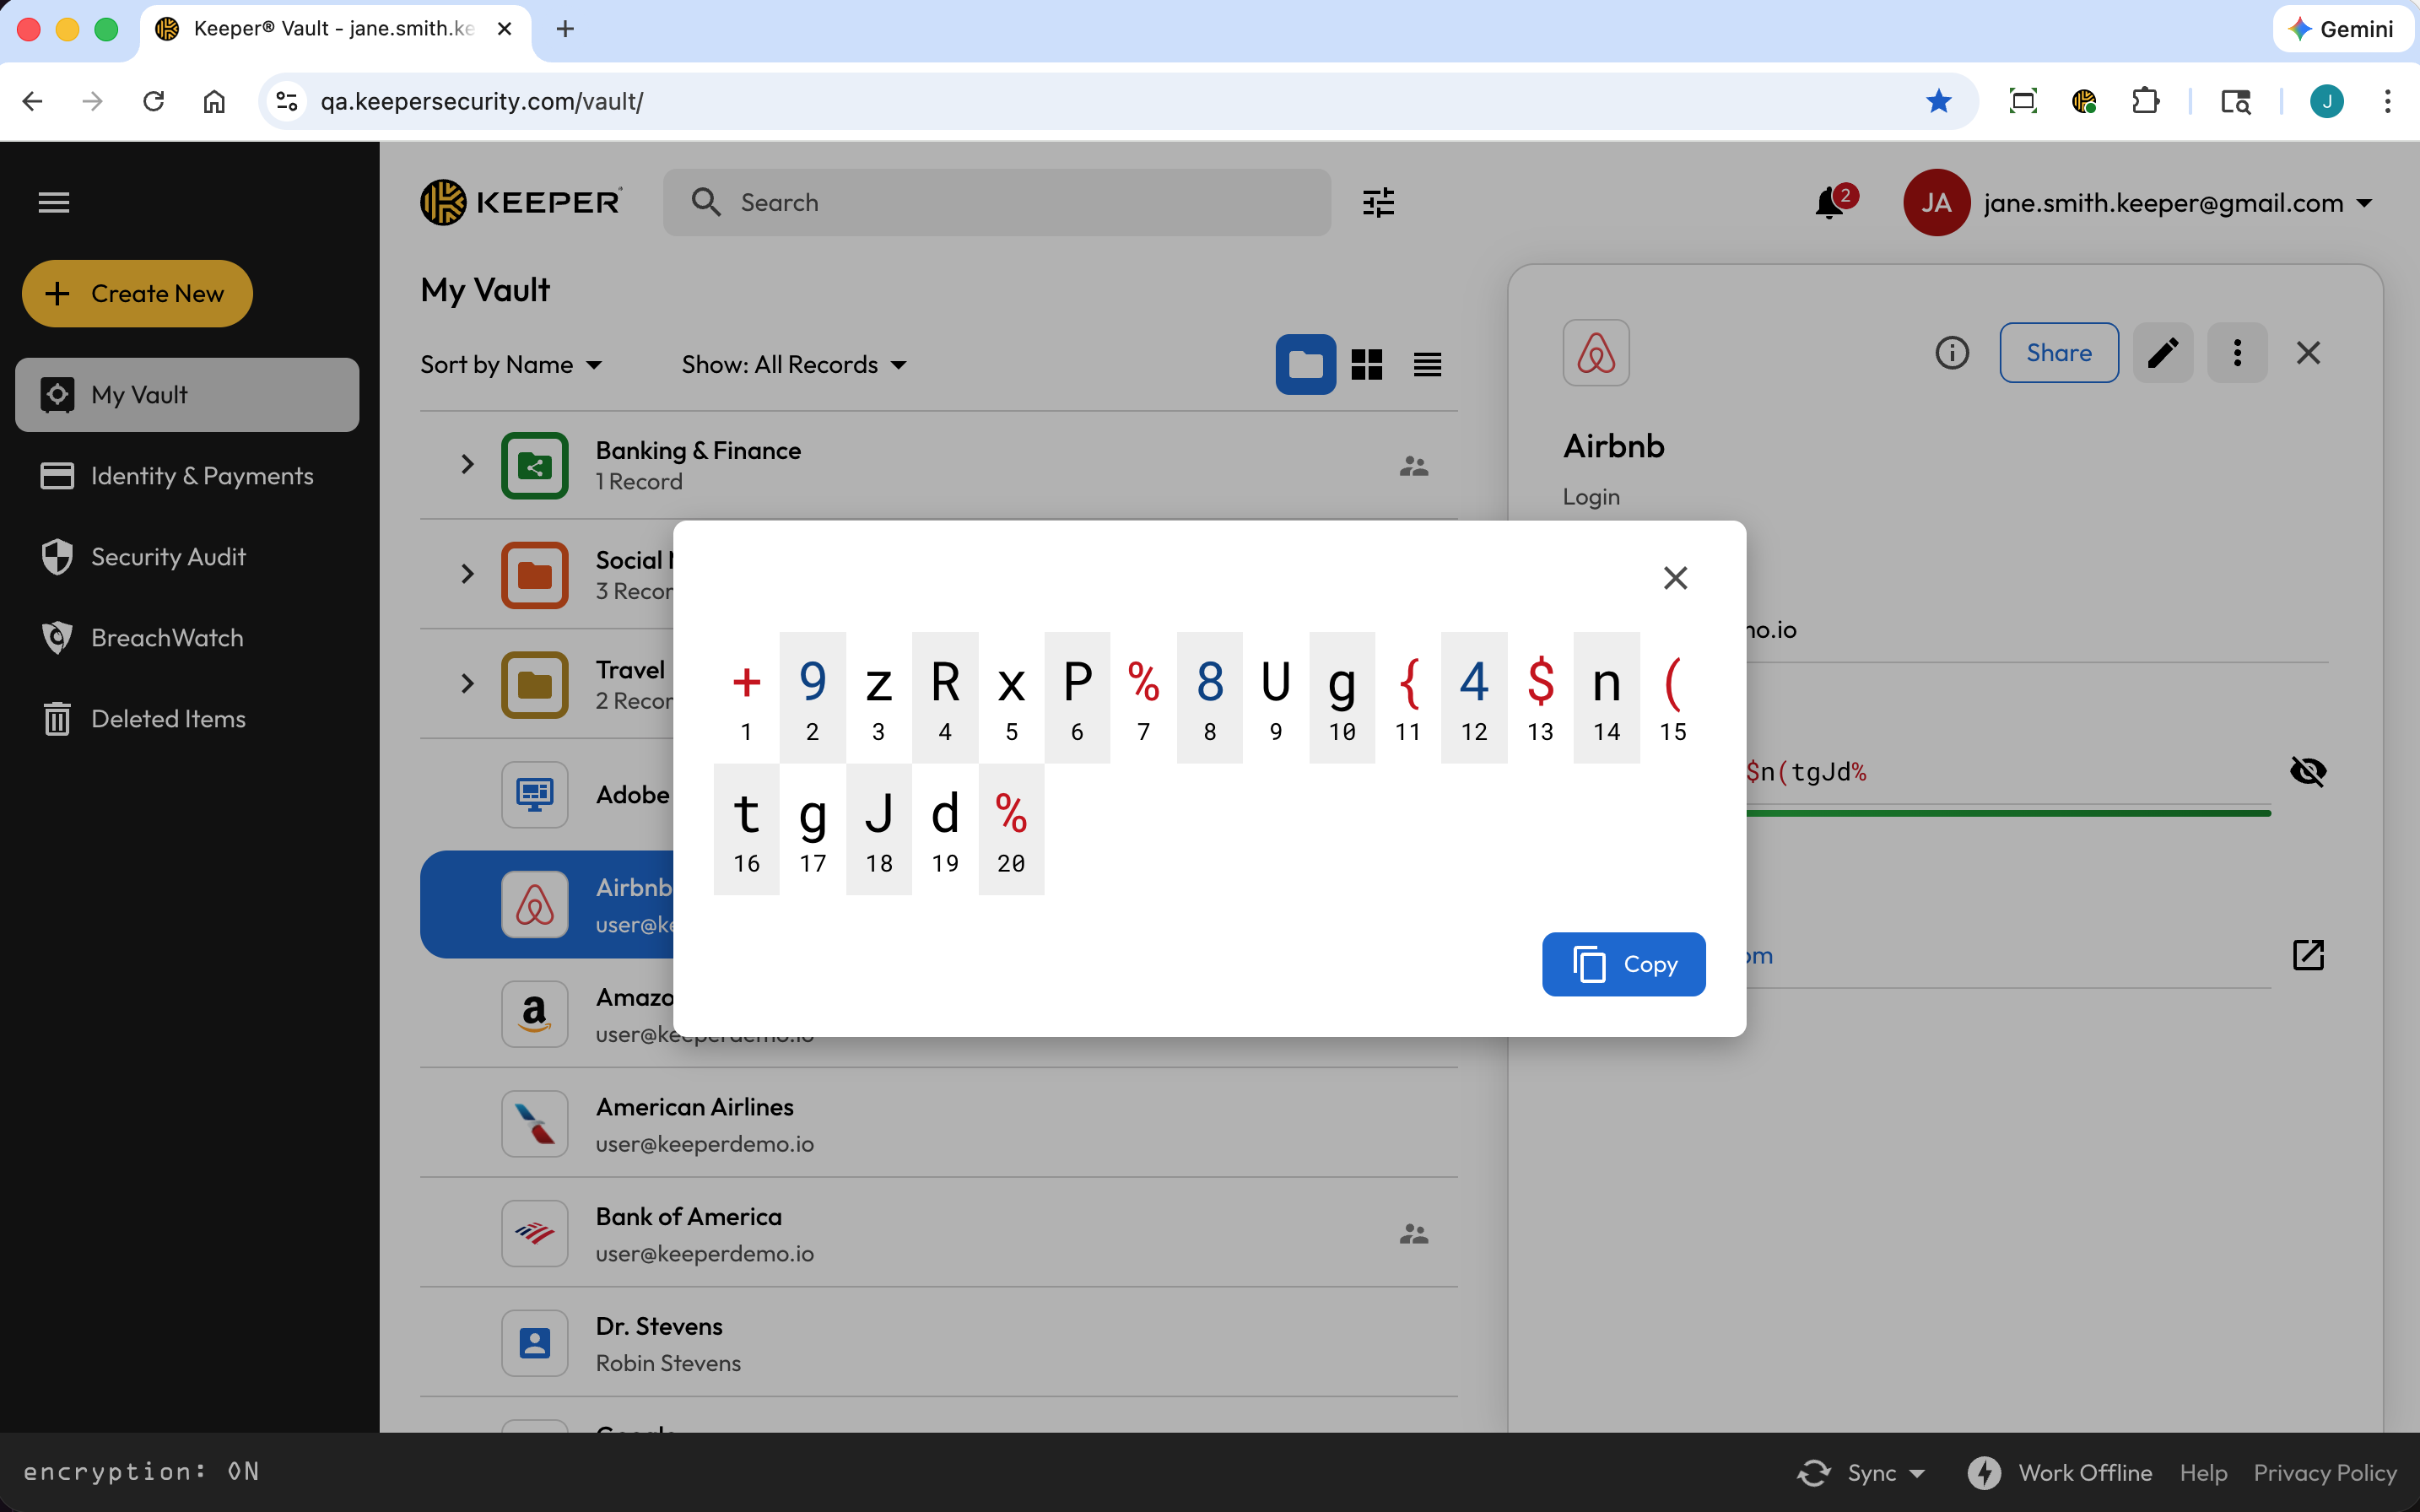
Task: Toggle the folder view button
Action: [x=1305, y=365]
